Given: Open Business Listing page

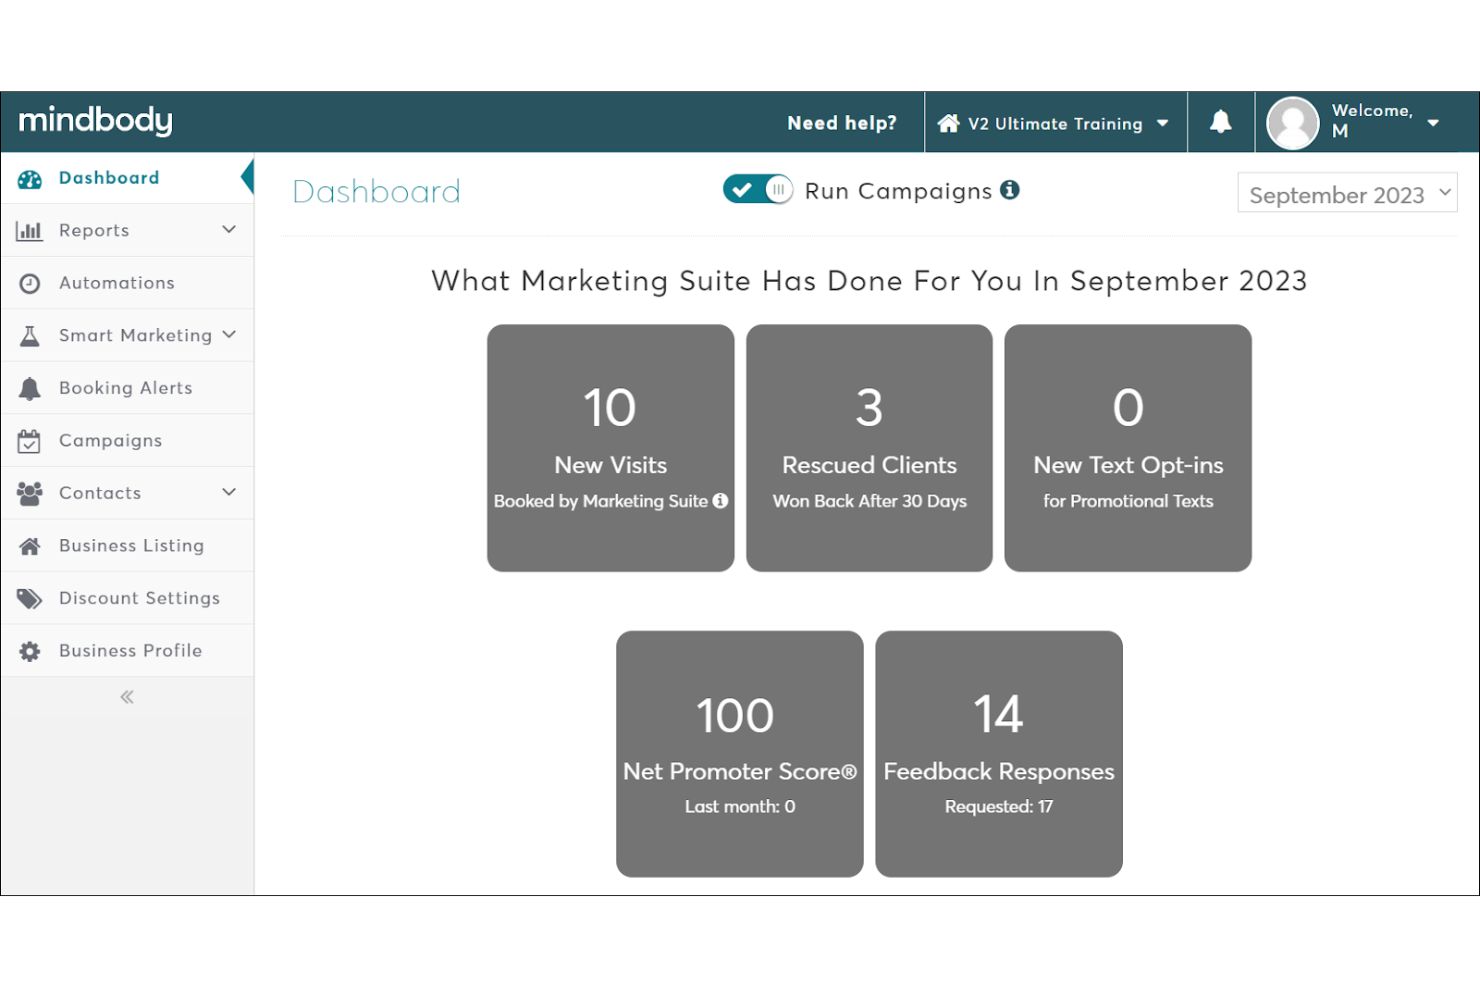Looking at the screenshot, I should (x=127, y=545).
